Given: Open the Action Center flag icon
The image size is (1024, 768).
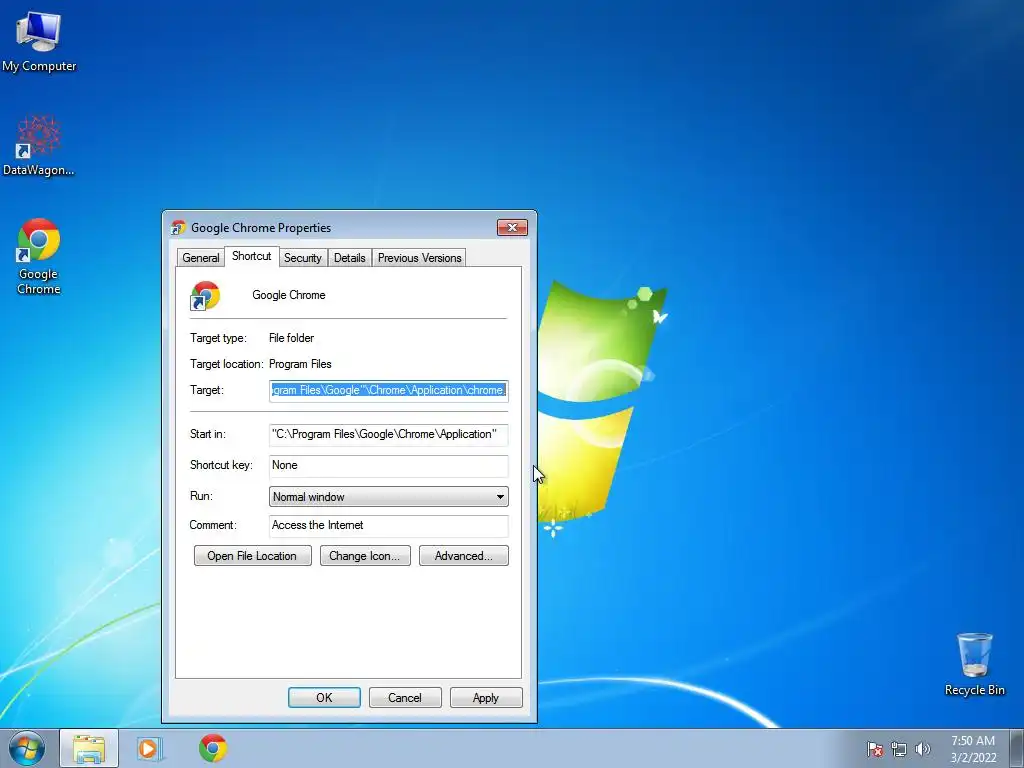Looking at the screenshot, I should (x=875, y=749).
